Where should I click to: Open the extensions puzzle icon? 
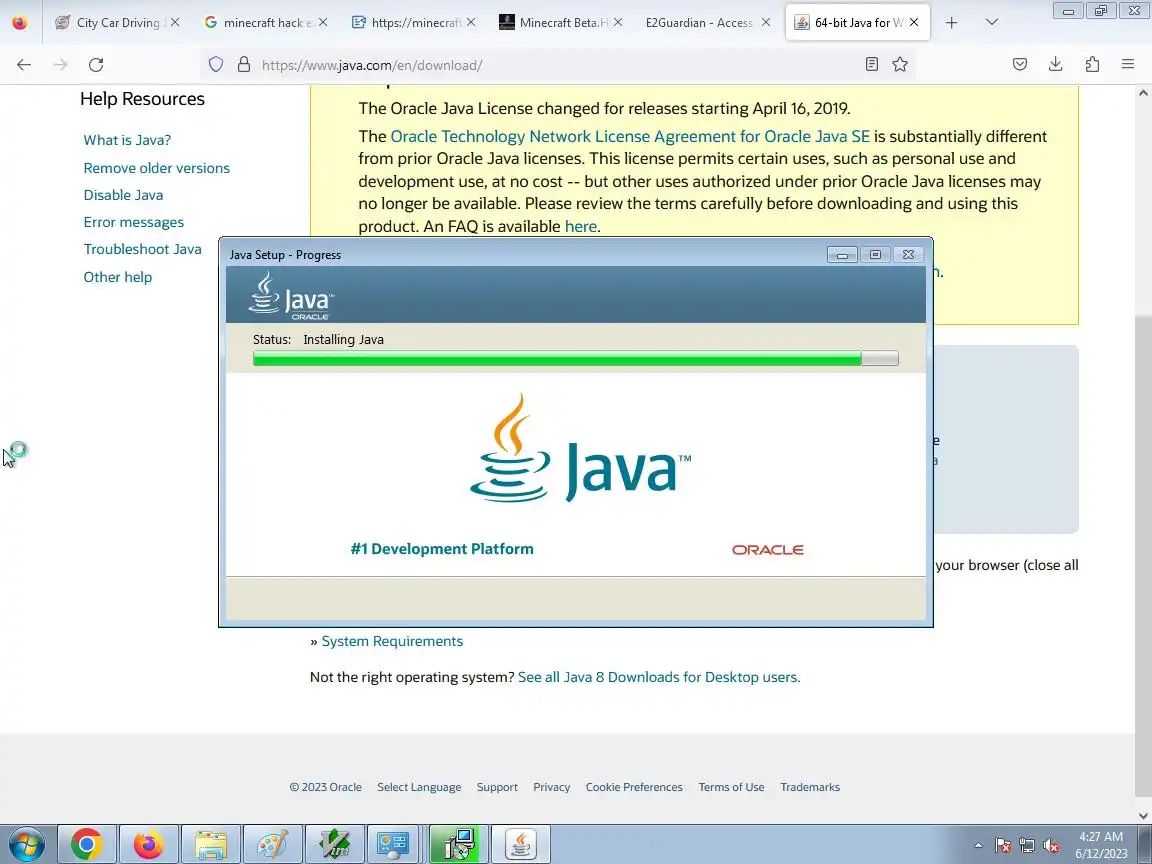[1092, 65]
